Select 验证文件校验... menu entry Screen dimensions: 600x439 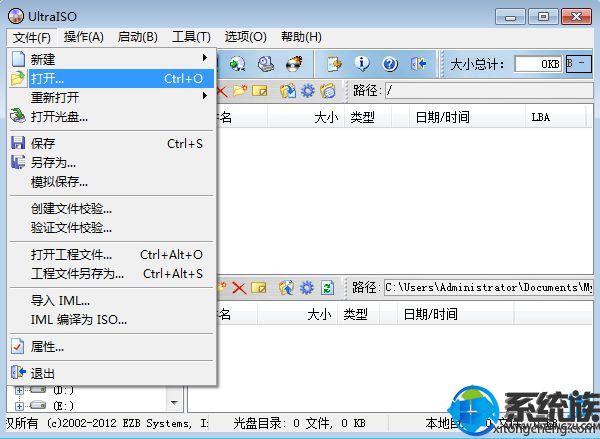point(112,228)
